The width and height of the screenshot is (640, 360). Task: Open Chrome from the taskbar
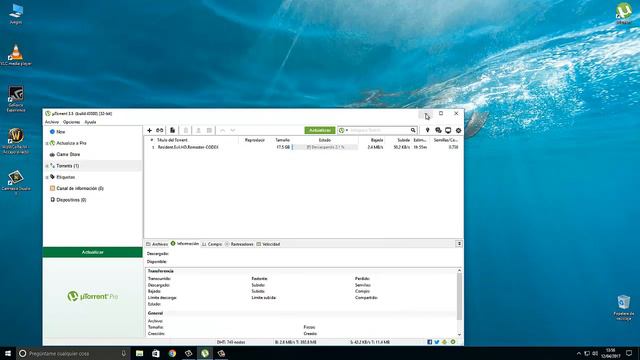172,353
